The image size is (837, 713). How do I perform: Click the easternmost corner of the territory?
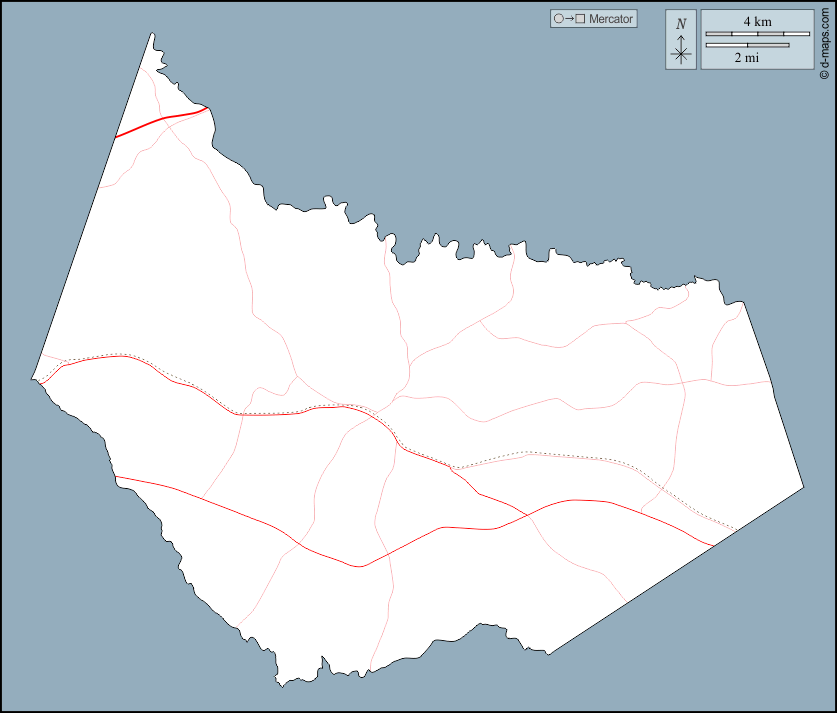pos(803,488)
